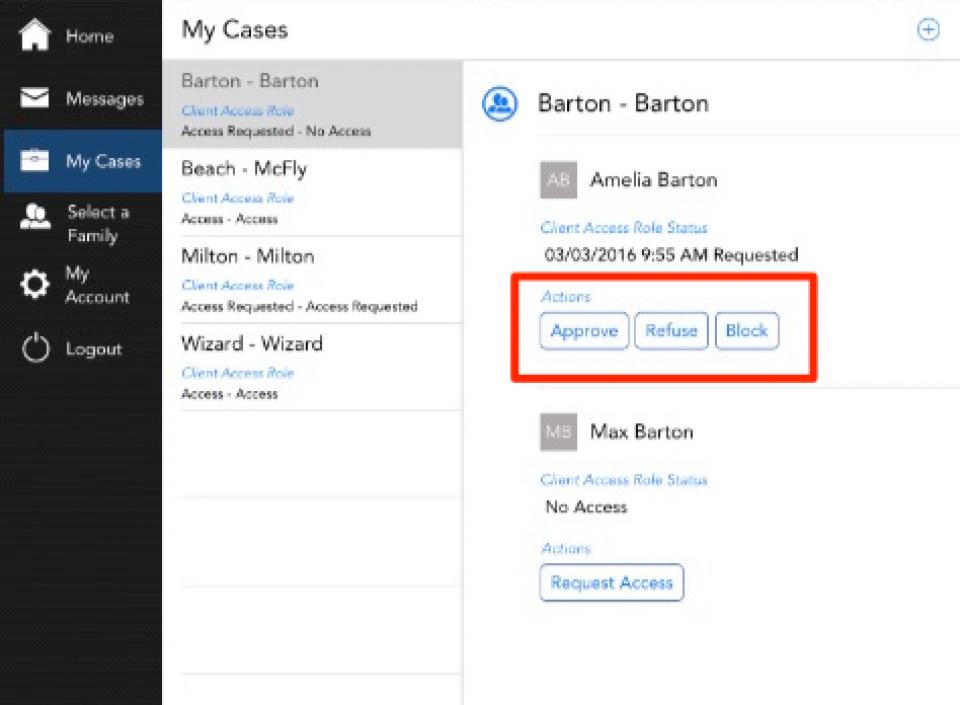Click the family group icon beside Barton - Barton

500,103
